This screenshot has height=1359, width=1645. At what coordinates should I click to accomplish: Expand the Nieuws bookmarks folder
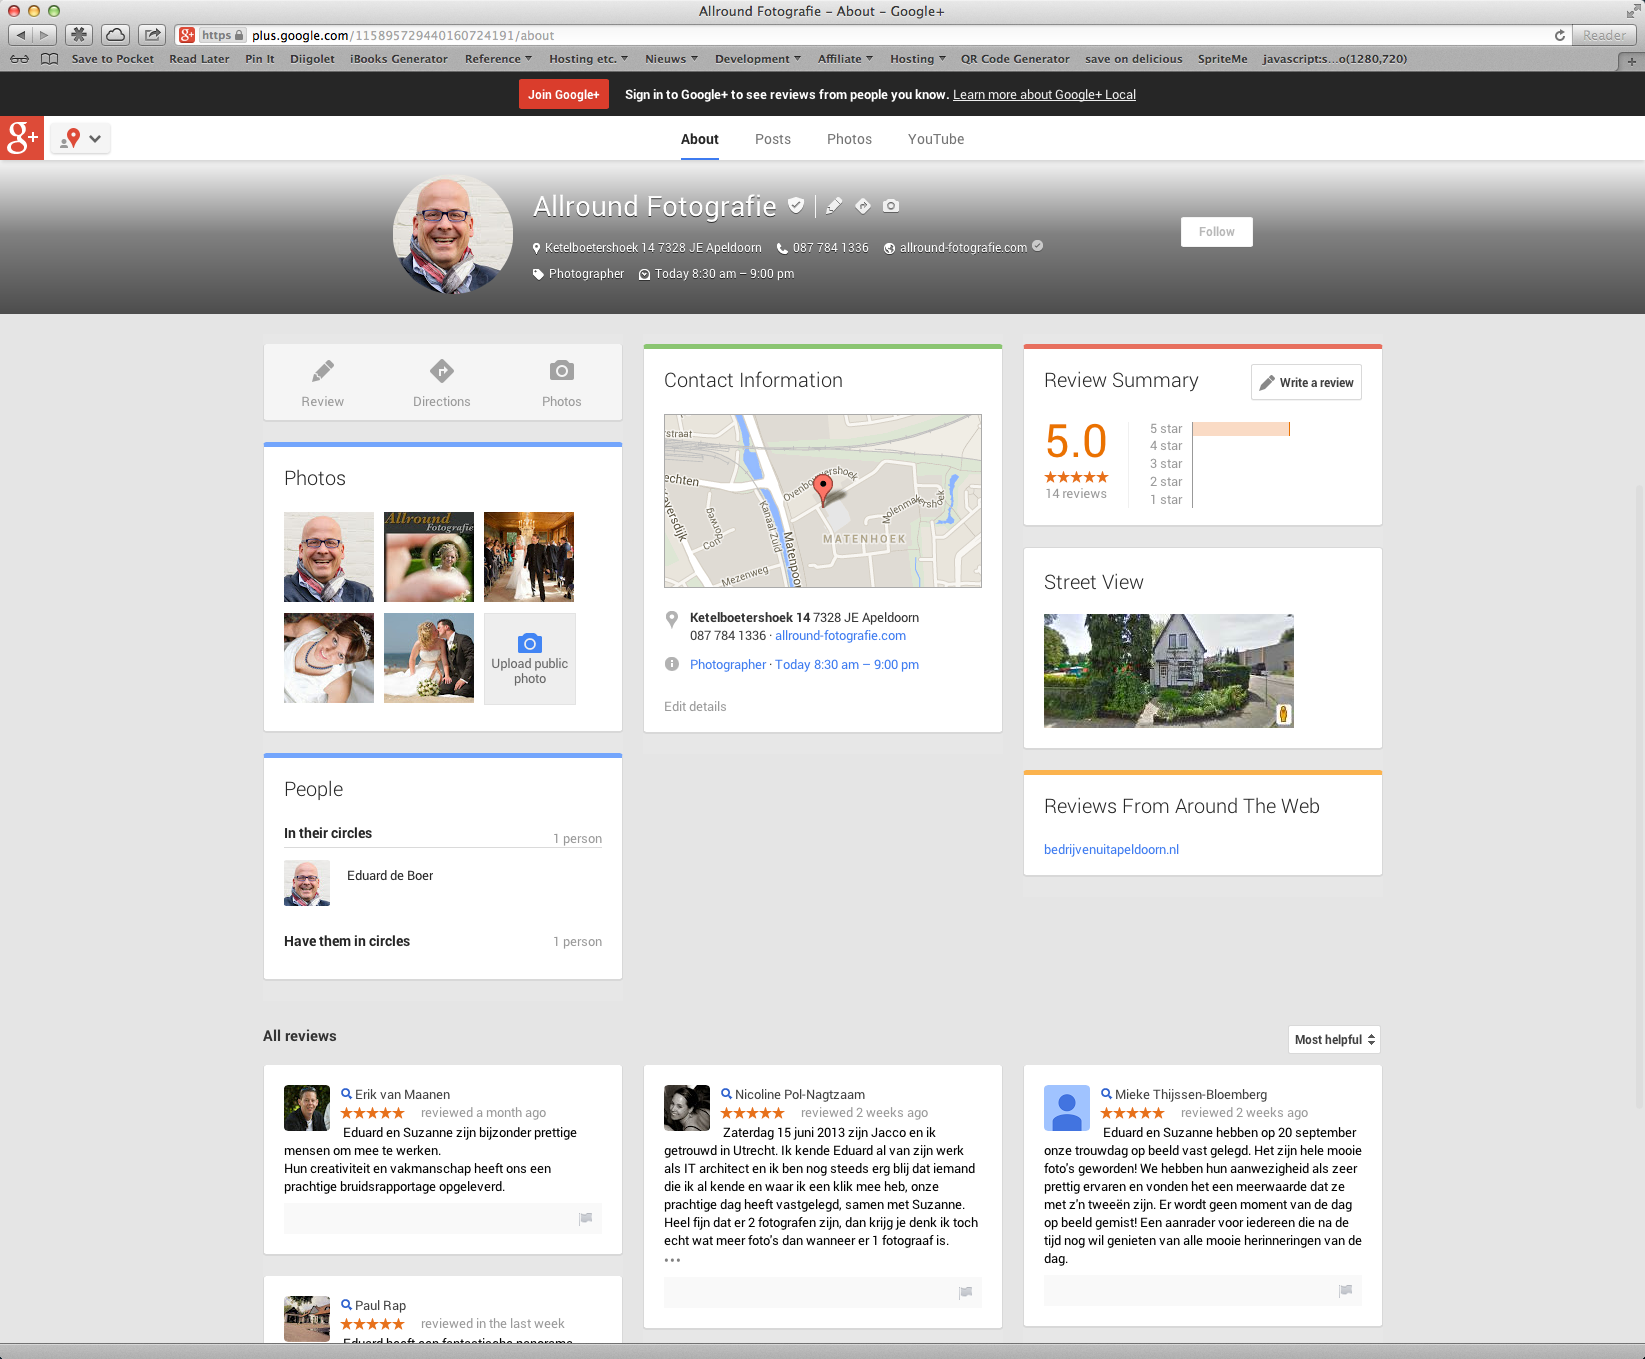pos(671,59)
